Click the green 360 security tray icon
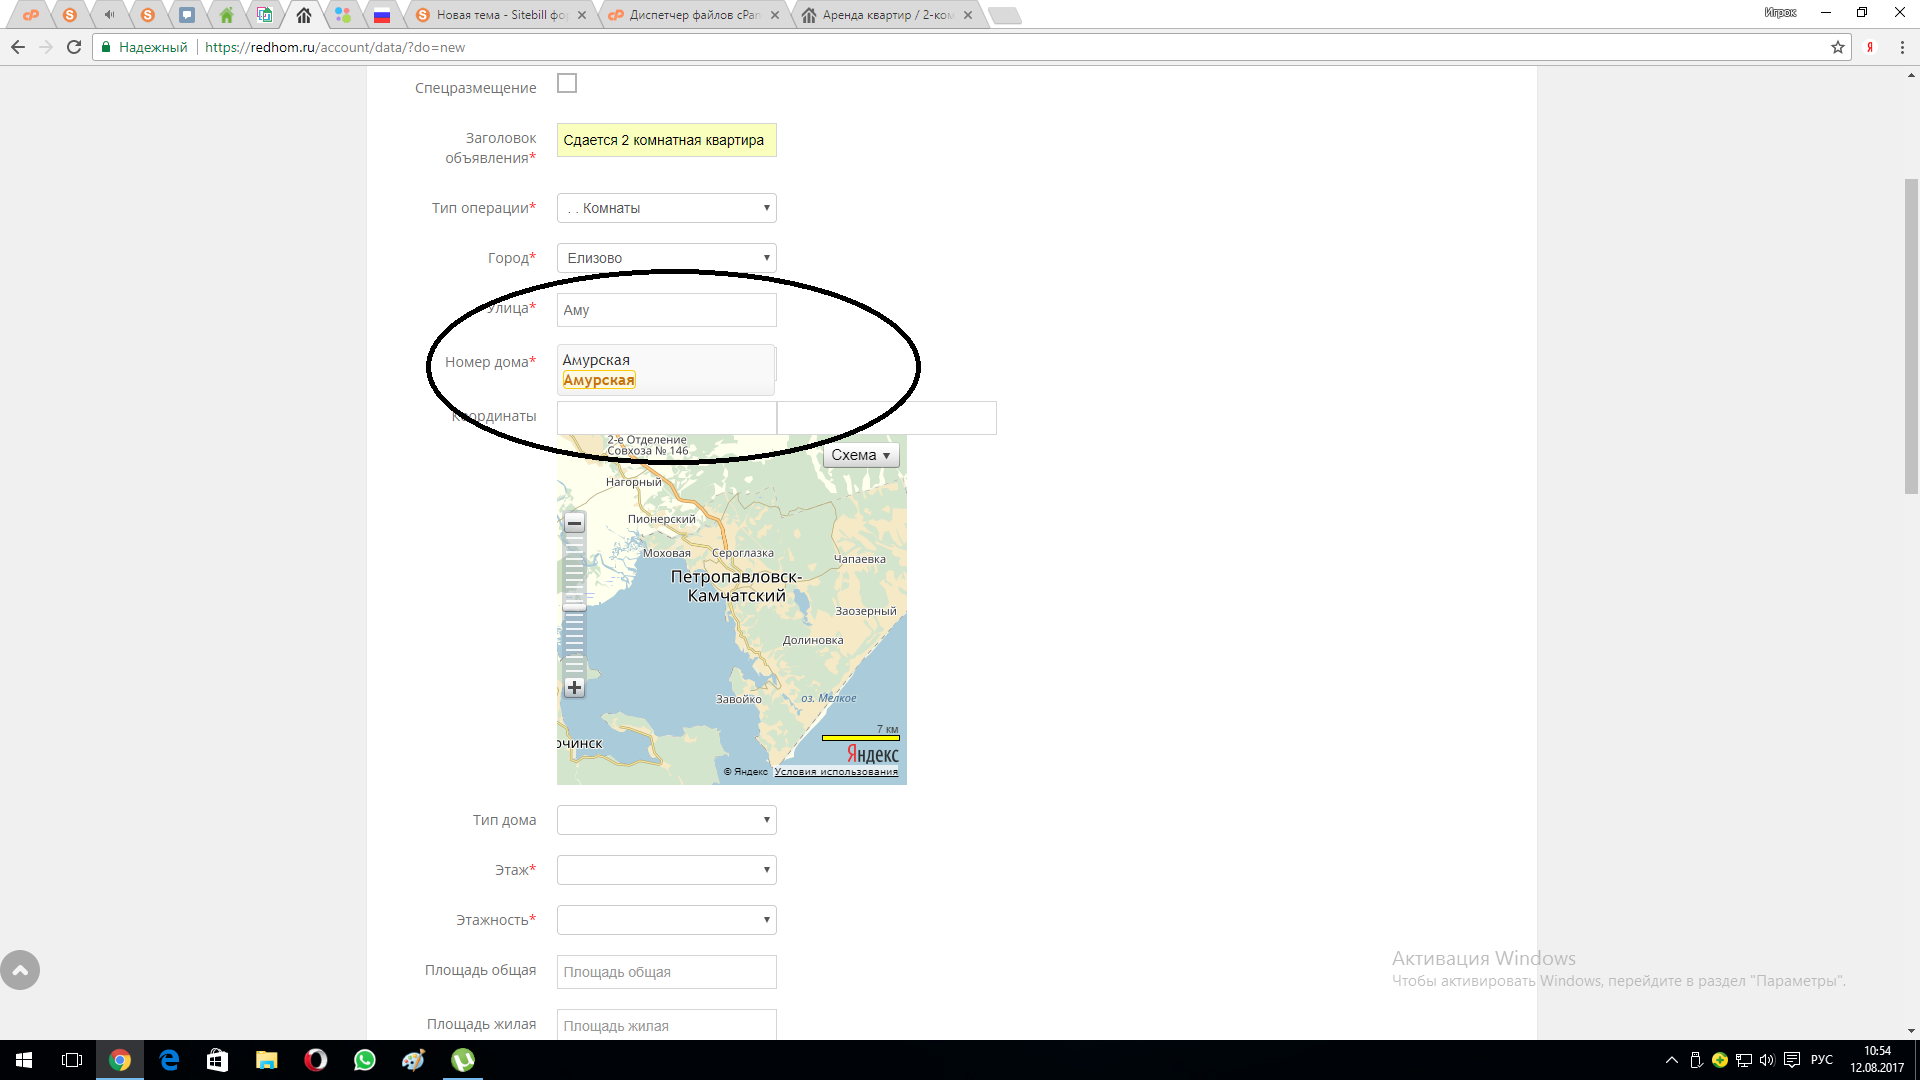The image size is (1920, 1080). (1720, 1060)
